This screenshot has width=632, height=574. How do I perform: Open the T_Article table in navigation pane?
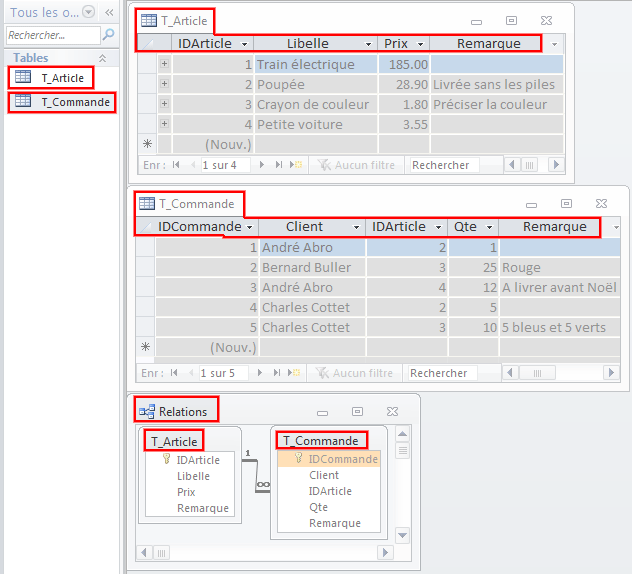pyautogui.click(x=51, y=78)
